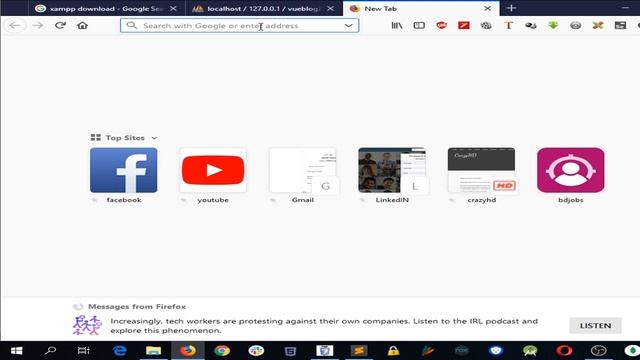Open Slack from the taskbar

tap(256, 351)
